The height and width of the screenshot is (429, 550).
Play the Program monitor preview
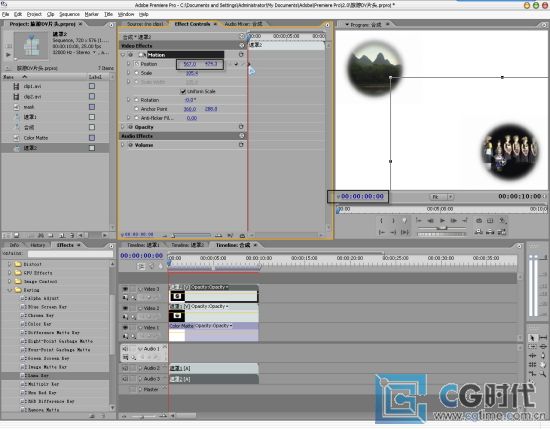[442, 221]
